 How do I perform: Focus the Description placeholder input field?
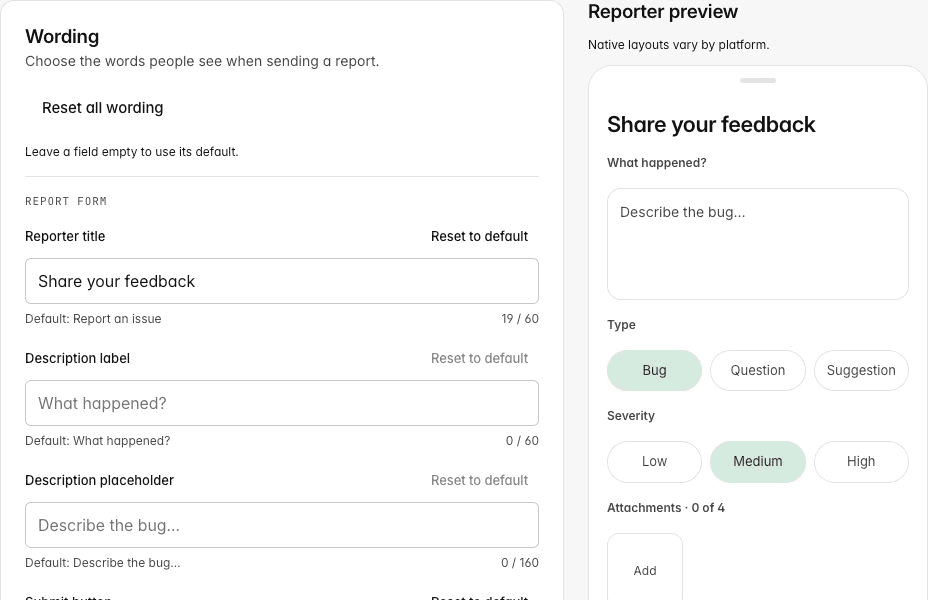(282, 525)
